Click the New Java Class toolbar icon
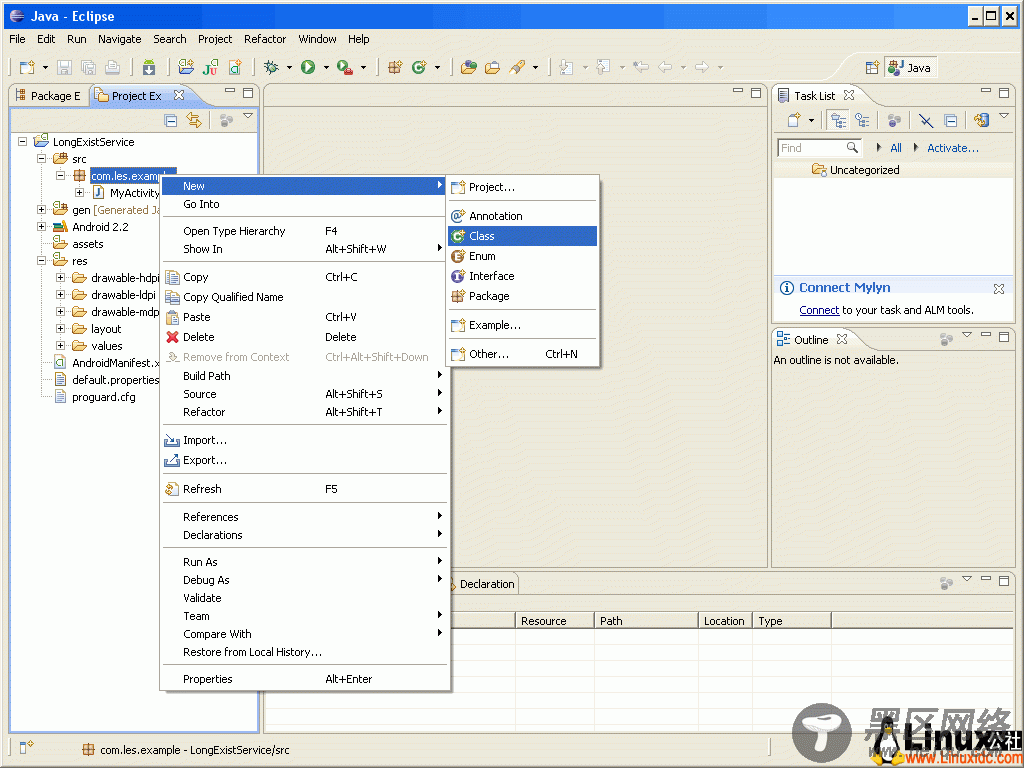Screen dimensions: 1024x768 tap(419, 67)
